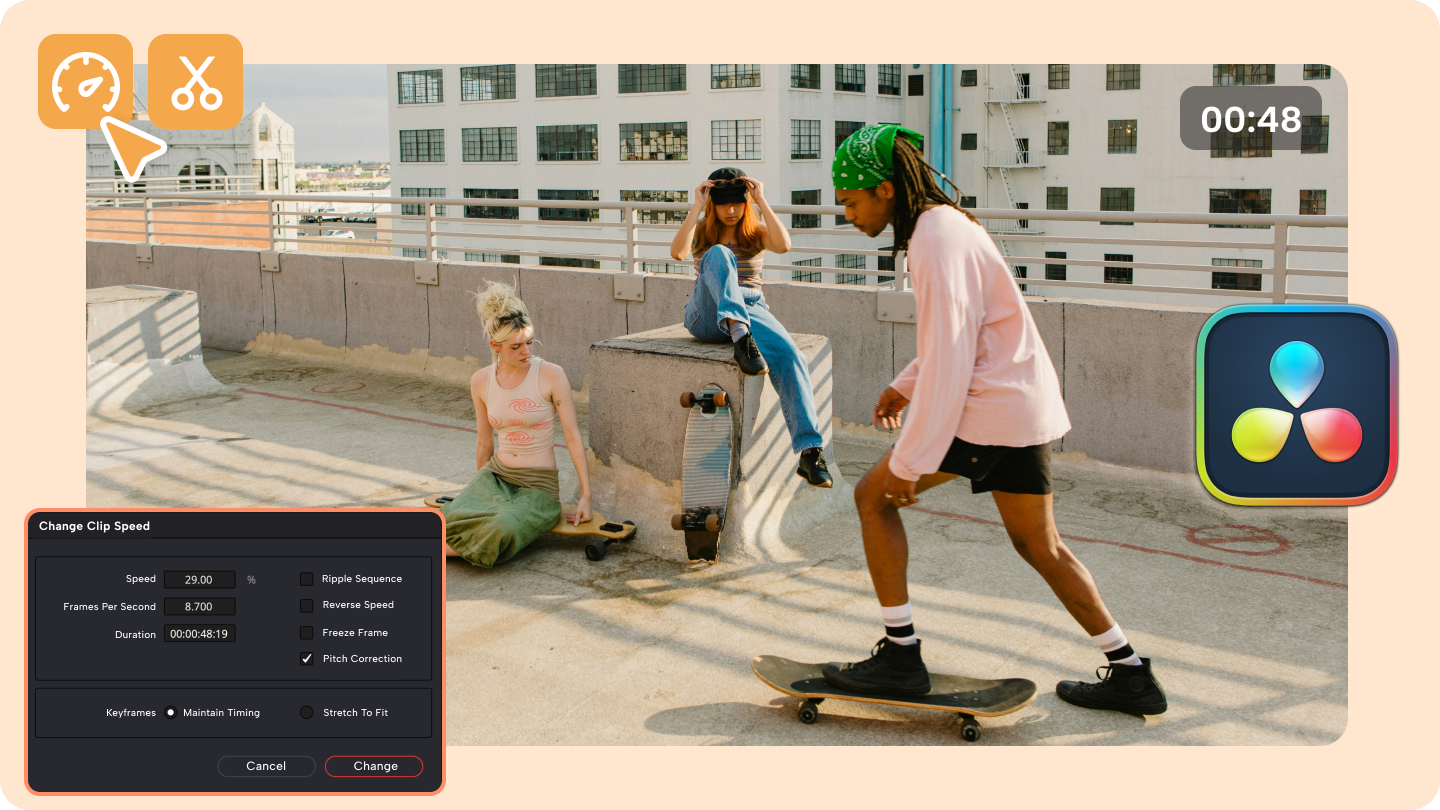
Task: Select the scissors trim tool icon
Action: coord(196,81)
